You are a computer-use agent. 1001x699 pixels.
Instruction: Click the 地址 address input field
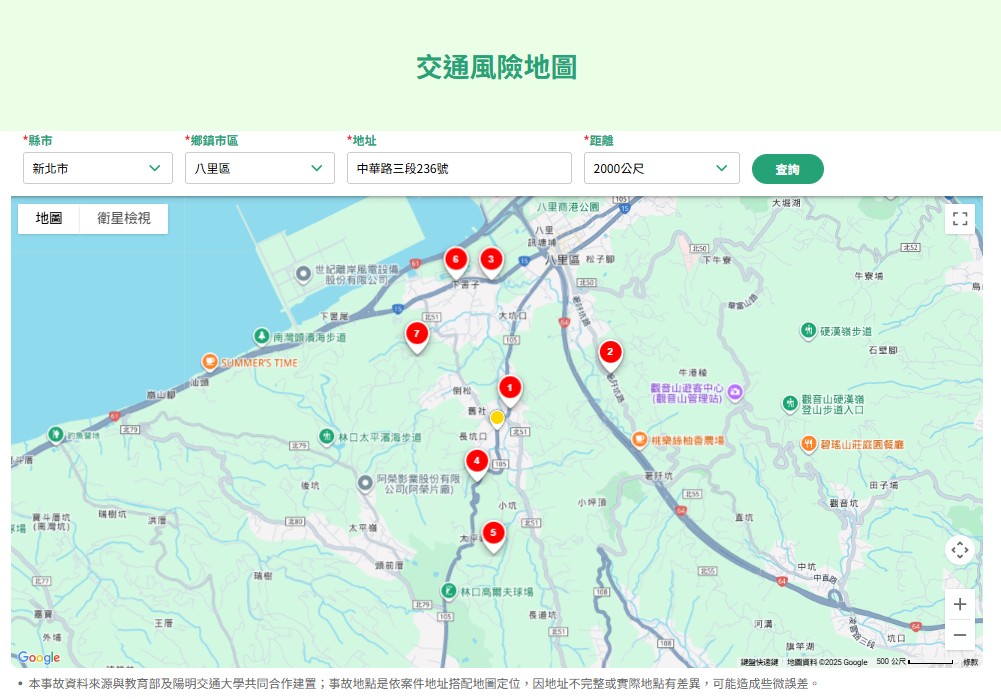point(459,168)
